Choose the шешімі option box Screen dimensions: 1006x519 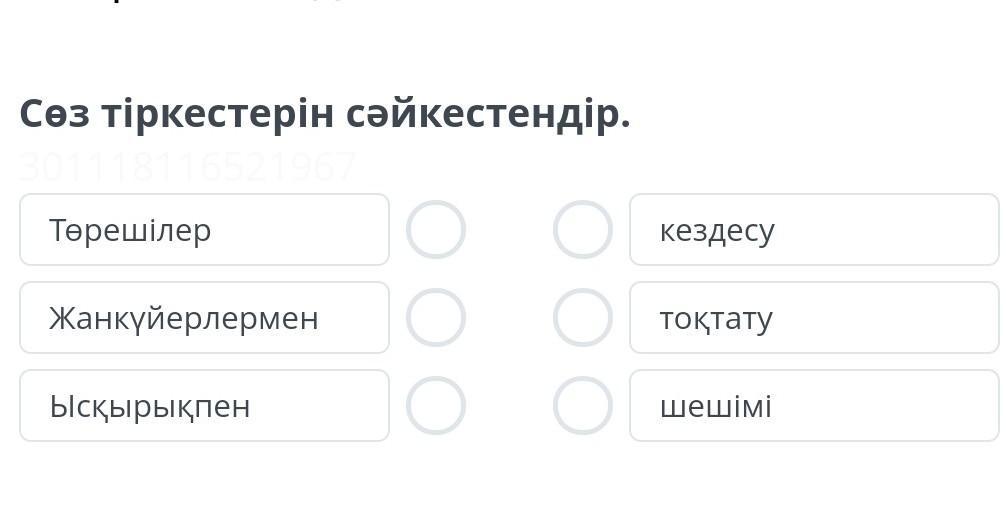coord(814,406)
